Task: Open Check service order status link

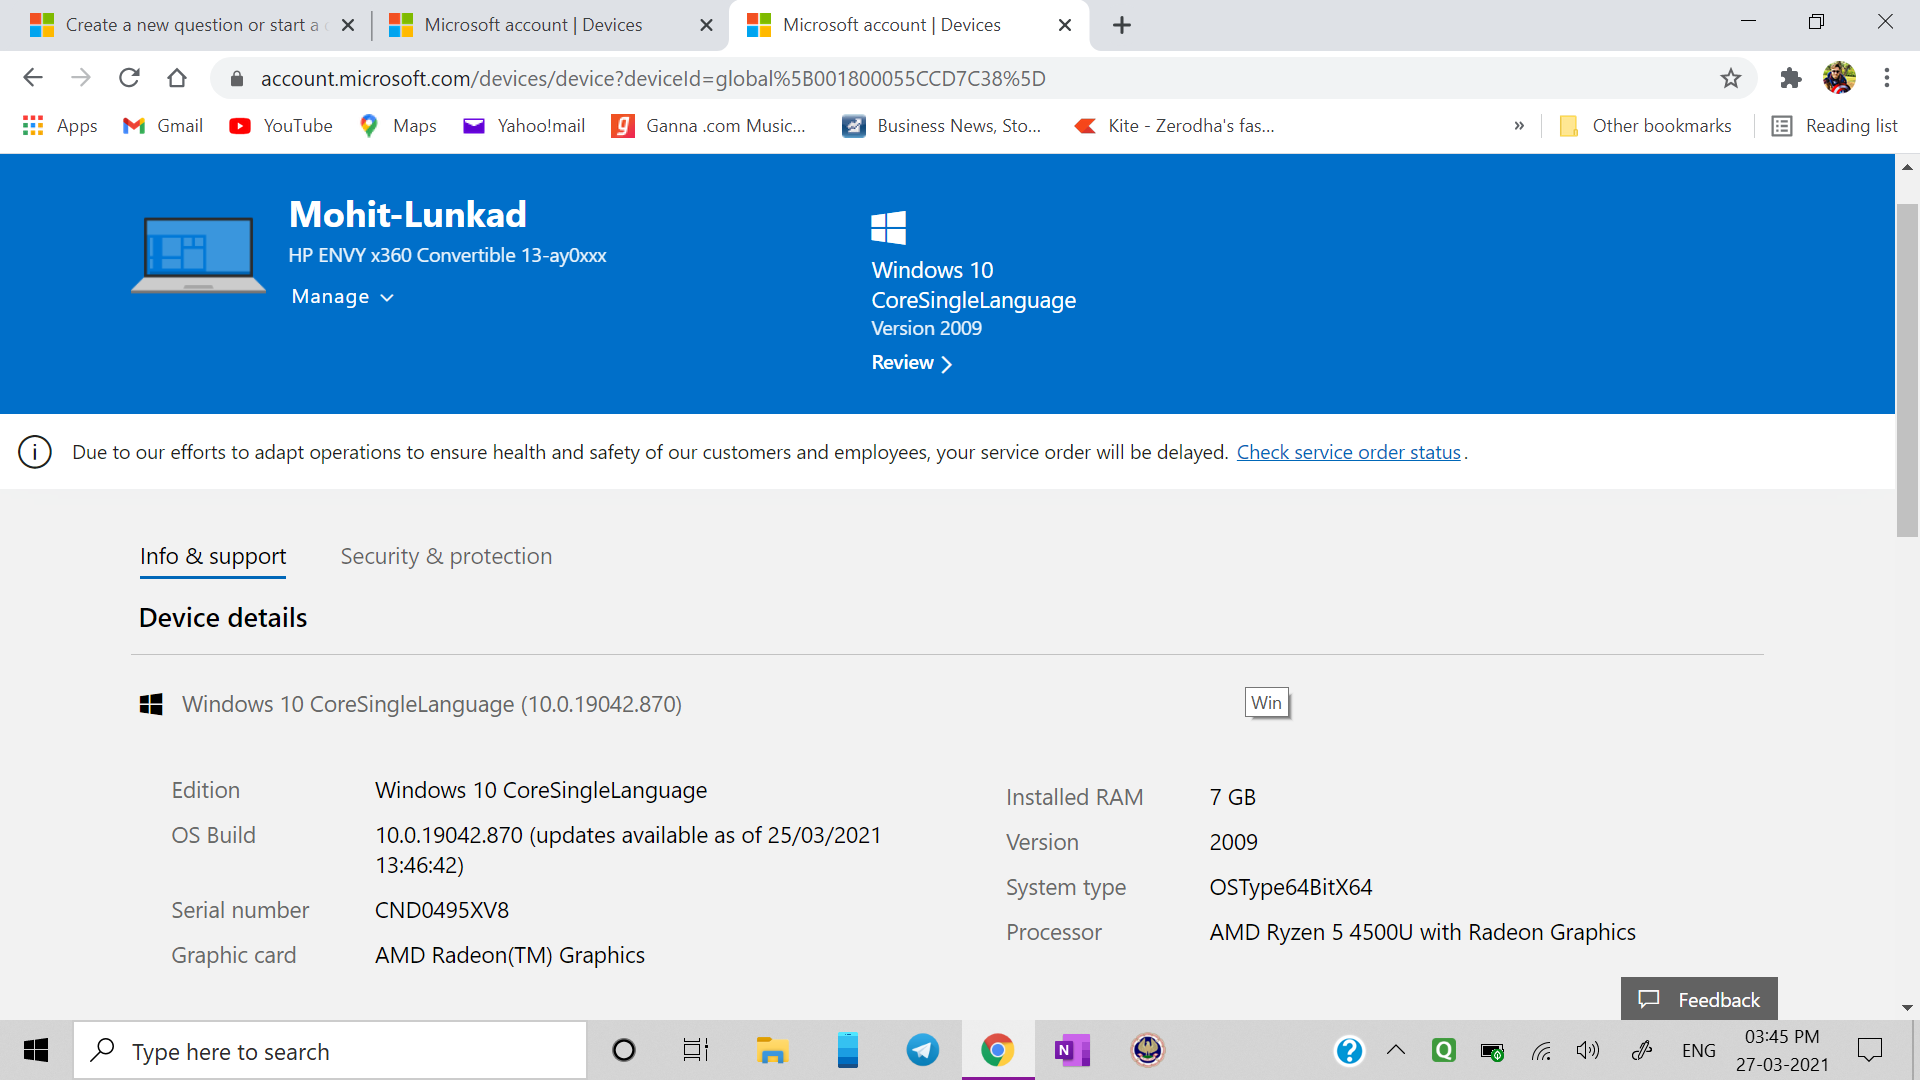Action: (1349, 452)
